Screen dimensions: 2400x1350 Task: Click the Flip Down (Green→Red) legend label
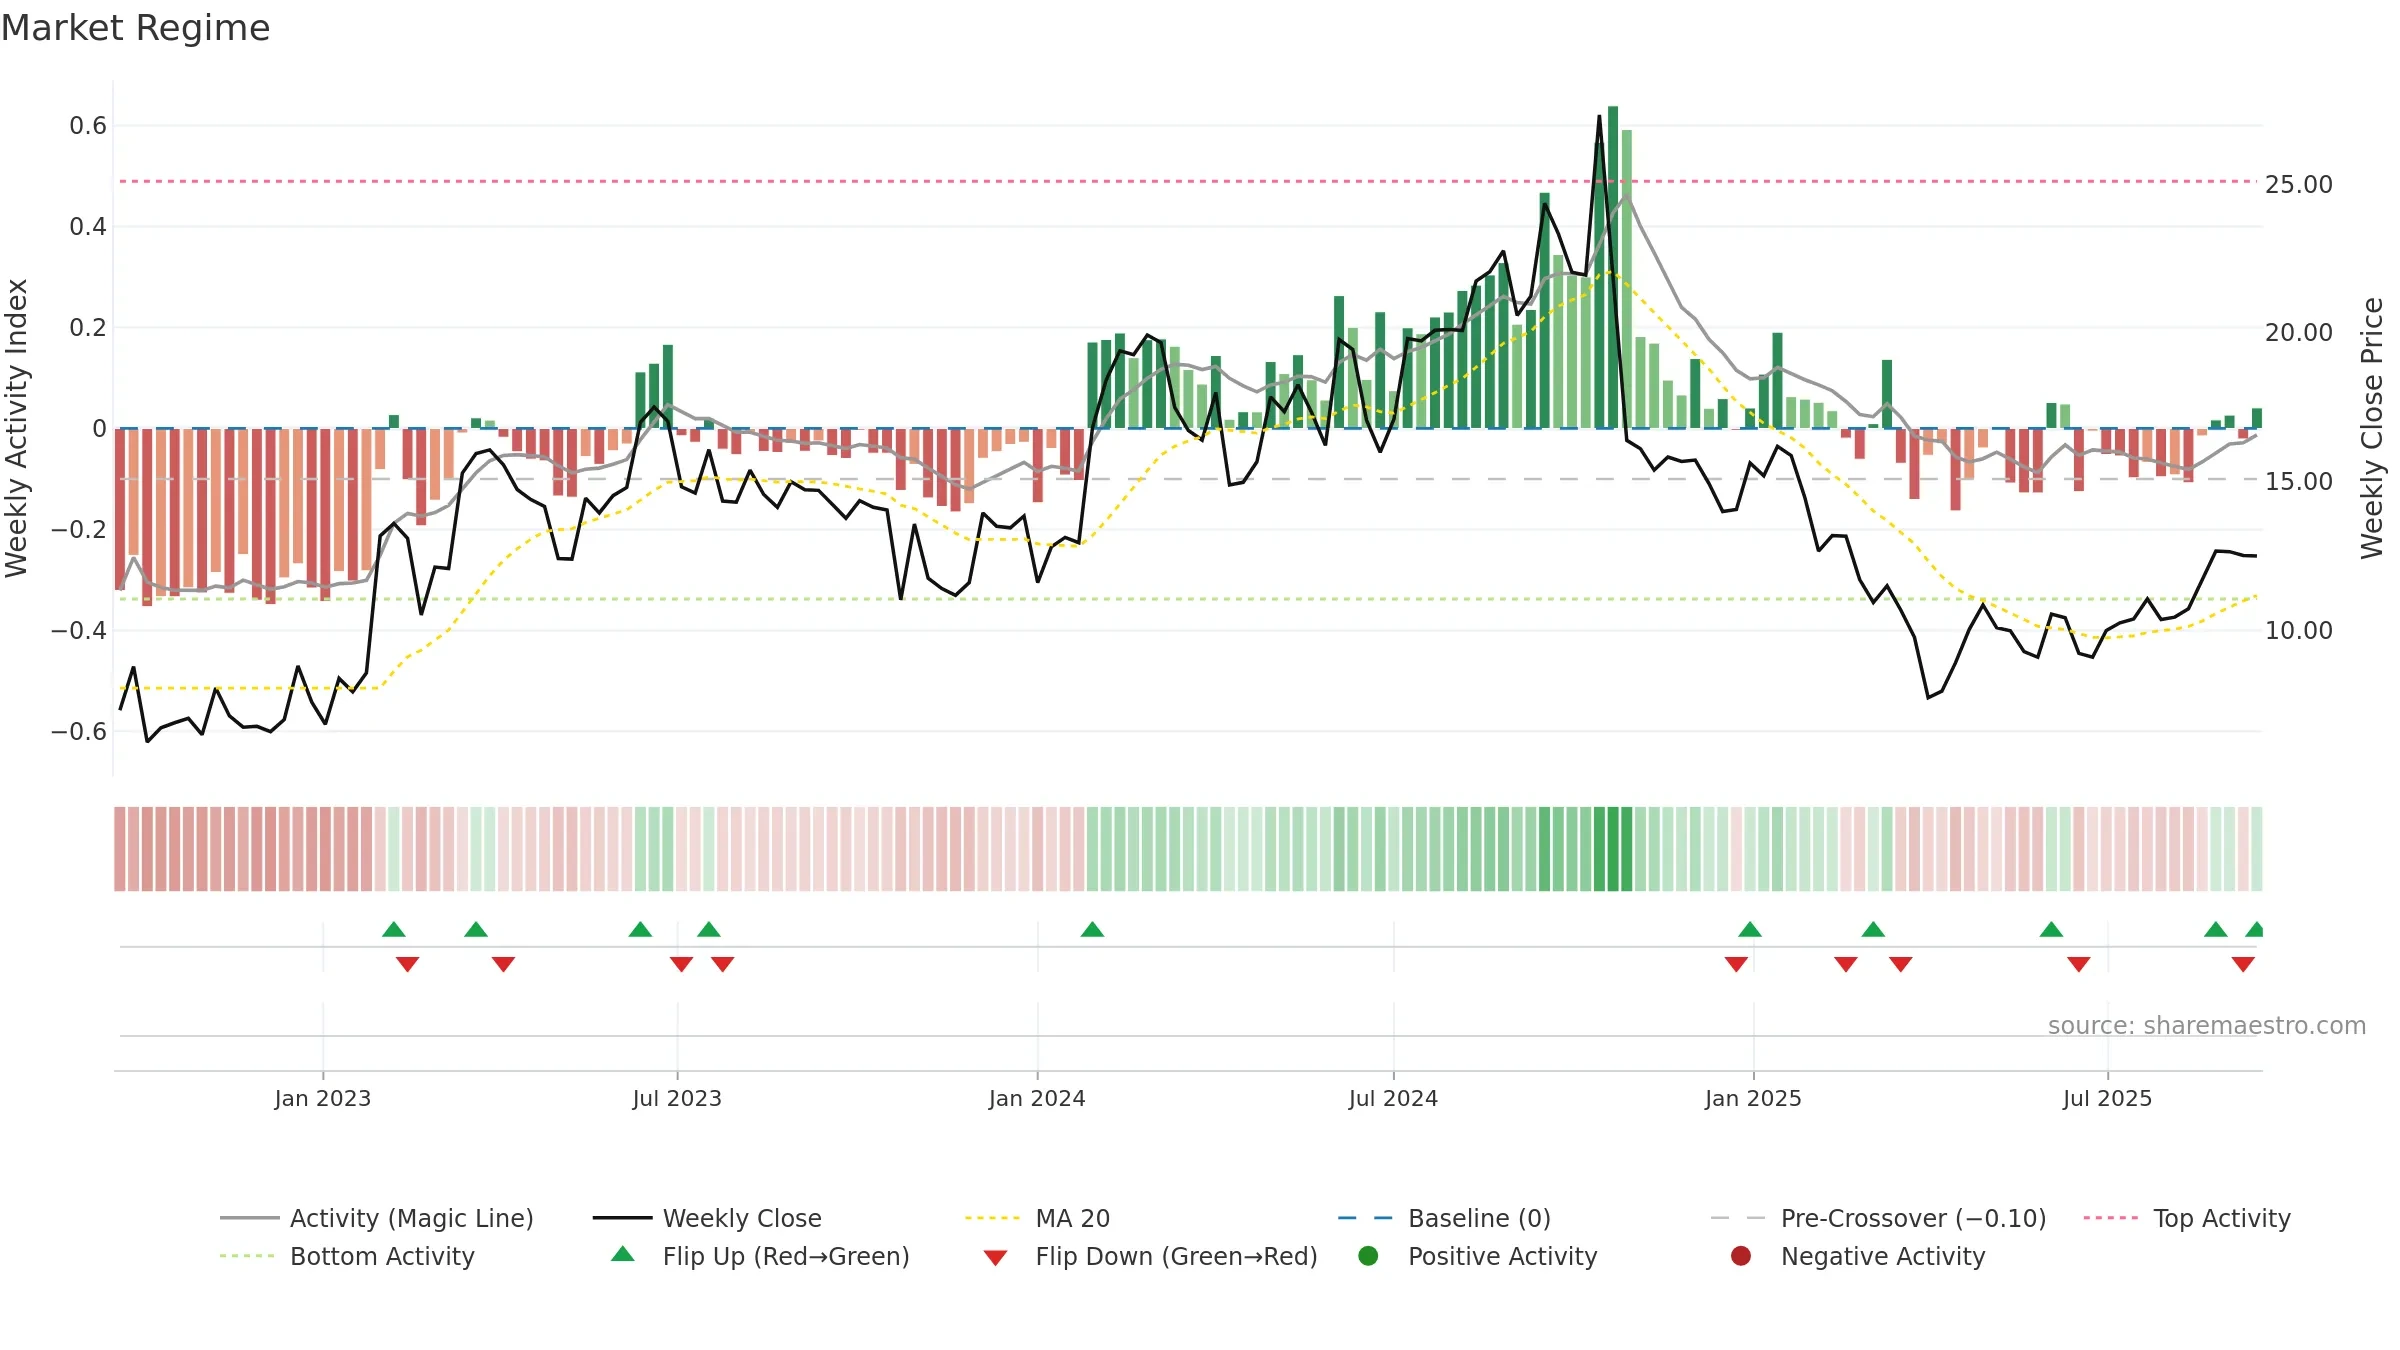(1176, 1256)
